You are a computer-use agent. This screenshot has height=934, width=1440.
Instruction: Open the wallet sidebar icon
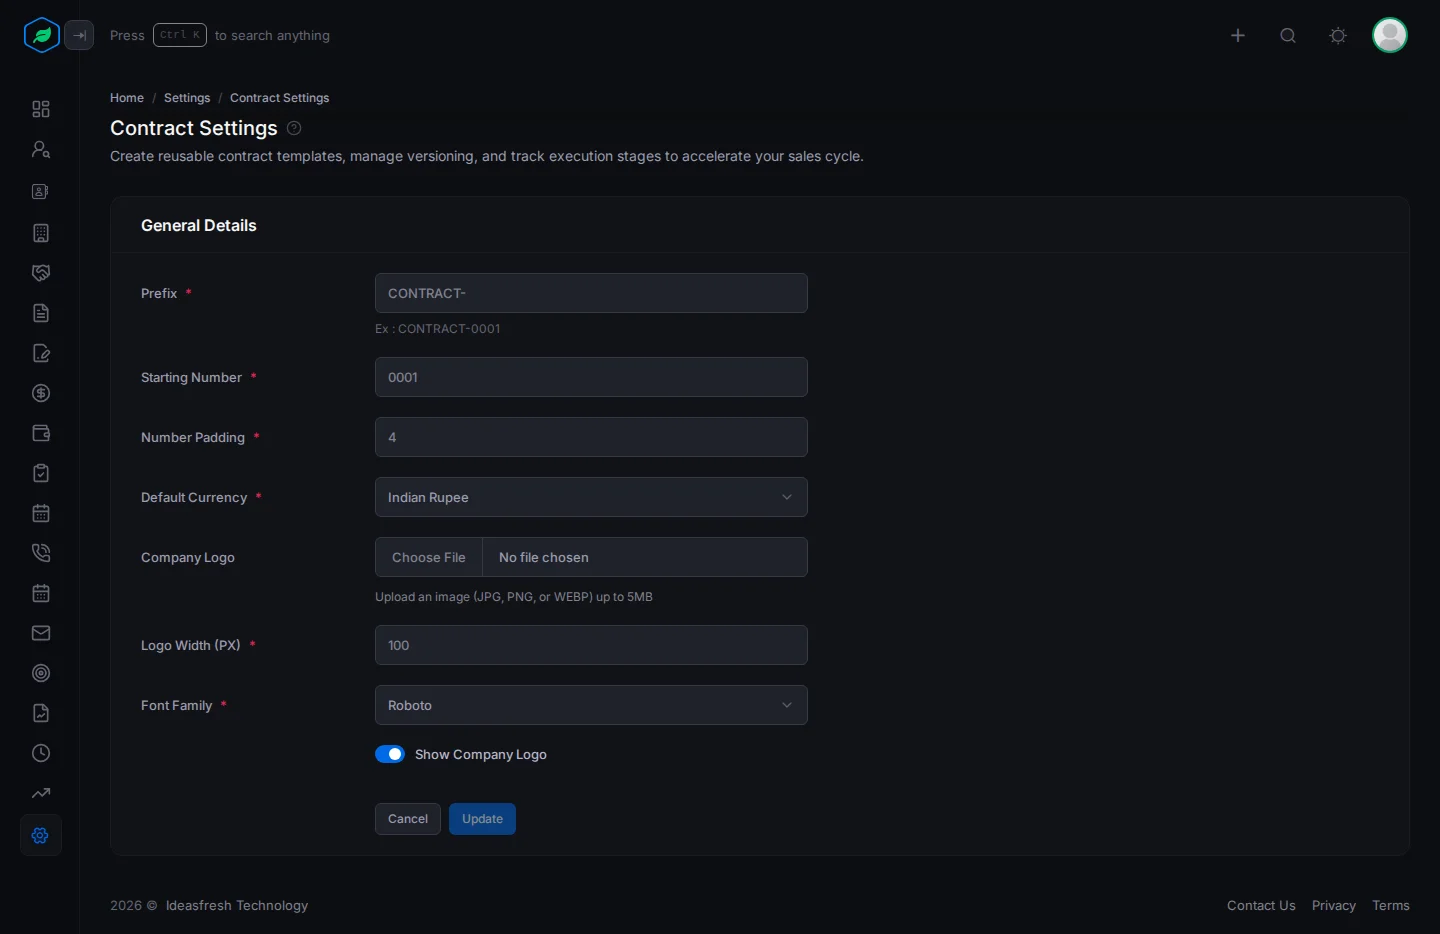(41, 433)
